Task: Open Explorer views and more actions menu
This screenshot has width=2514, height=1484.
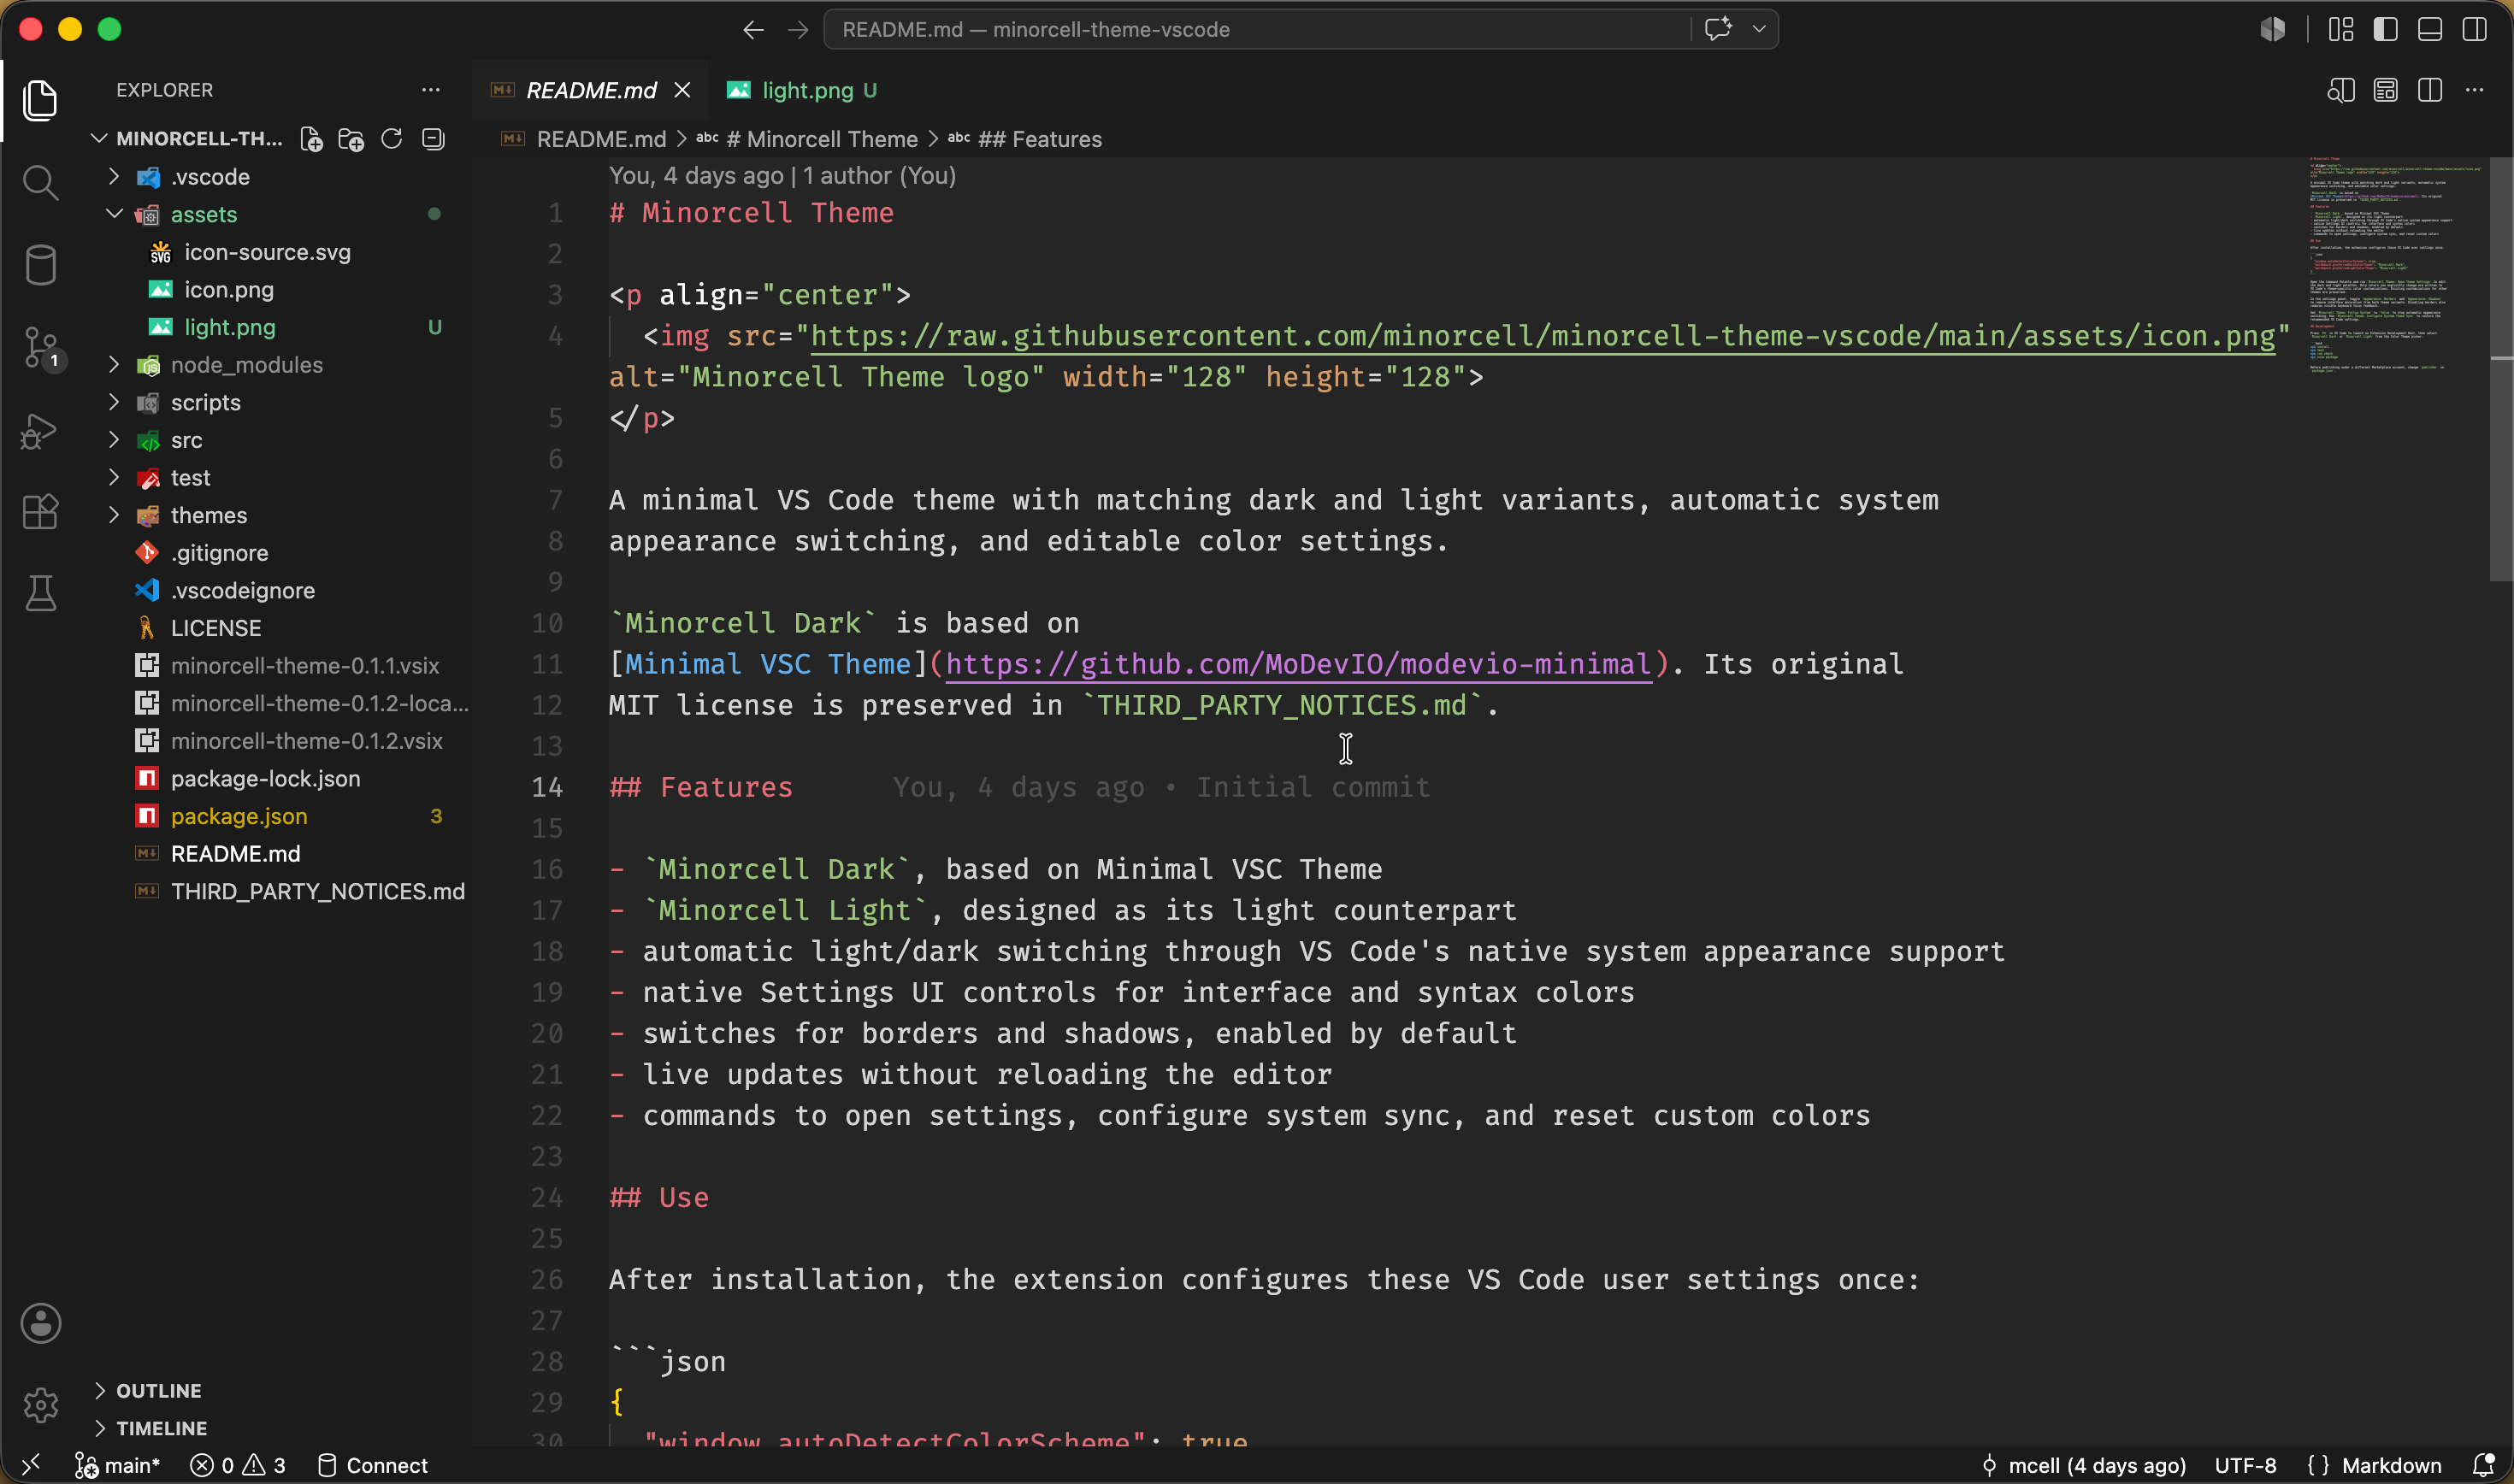Action: point(431,90)
